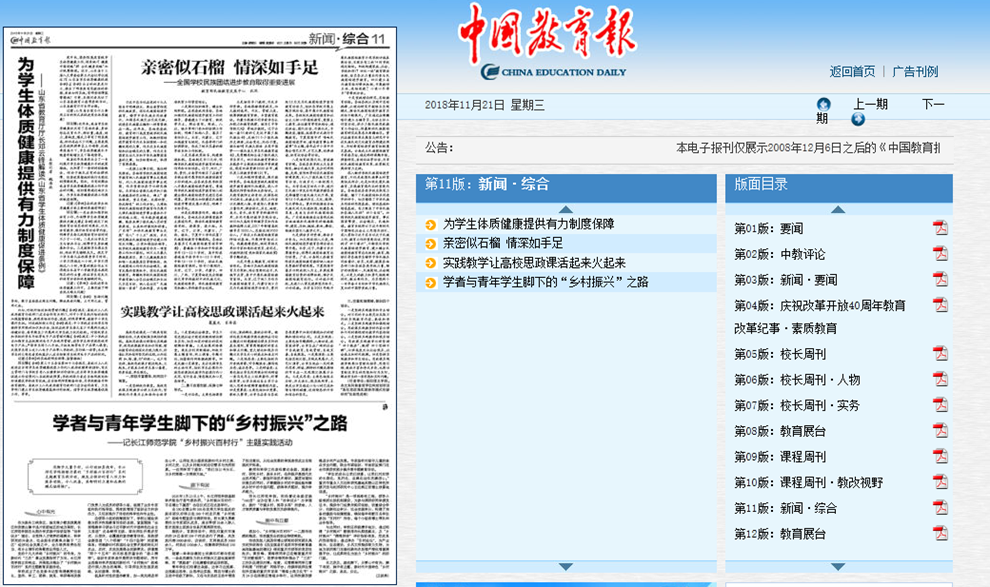Open PDF icon for 第03版 新闻·要闻
The height and width of the screenshot is (587, 990).
pos(940,279)
